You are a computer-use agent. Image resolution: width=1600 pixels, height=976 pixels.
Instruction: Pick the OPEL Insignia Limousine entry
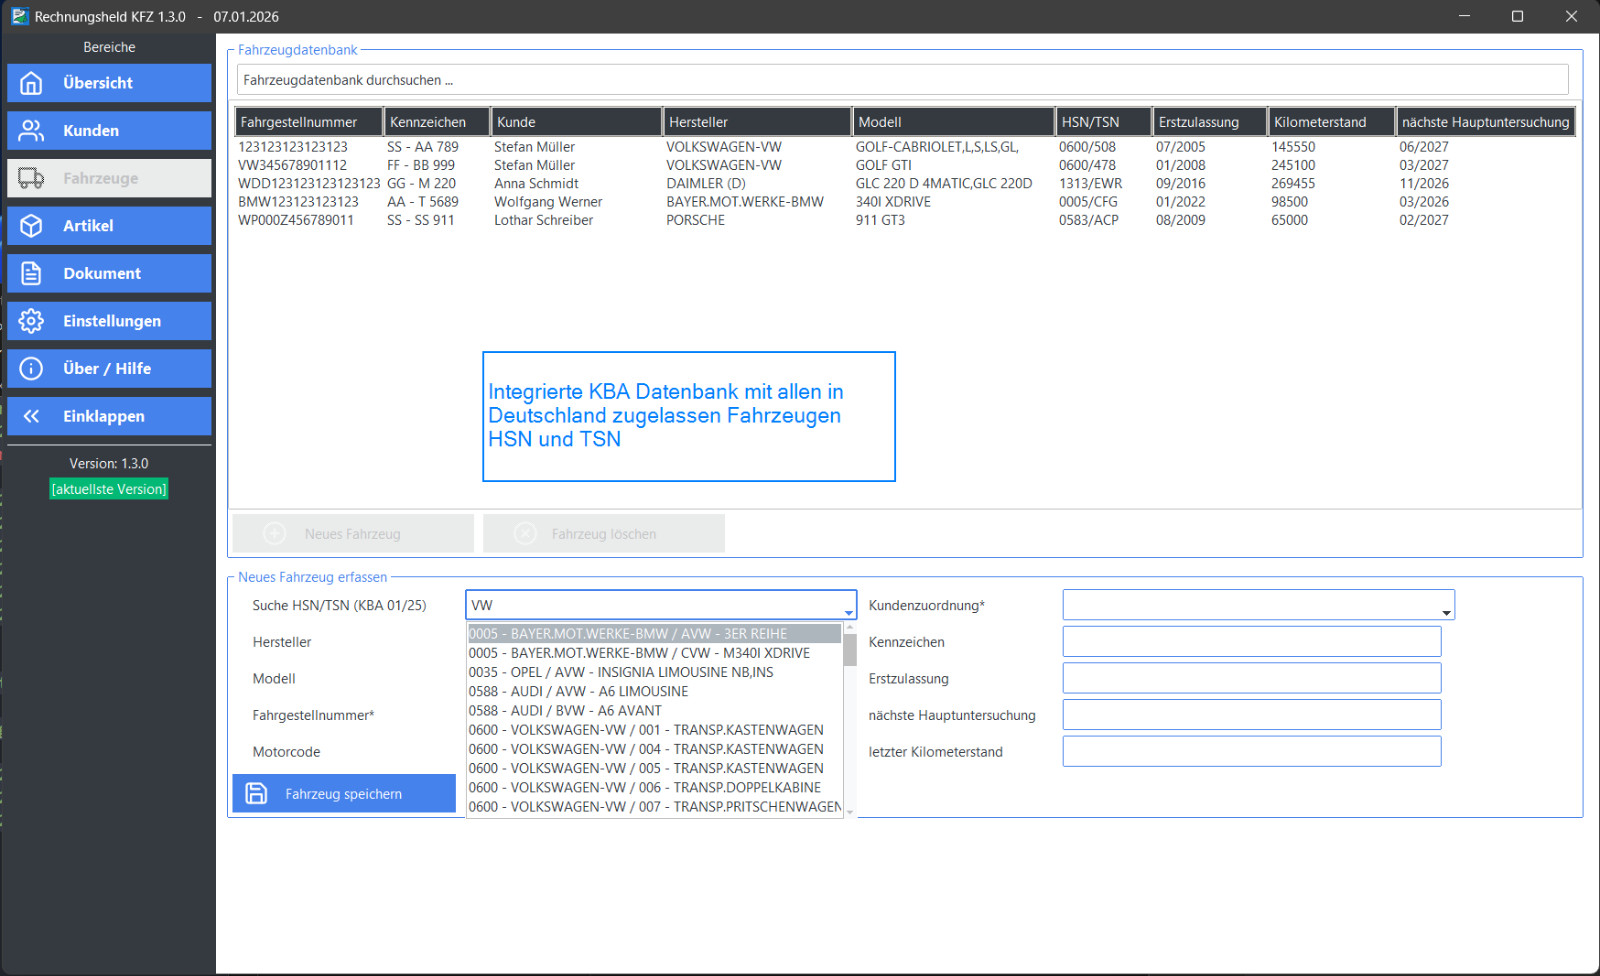(x=620, y=672)
